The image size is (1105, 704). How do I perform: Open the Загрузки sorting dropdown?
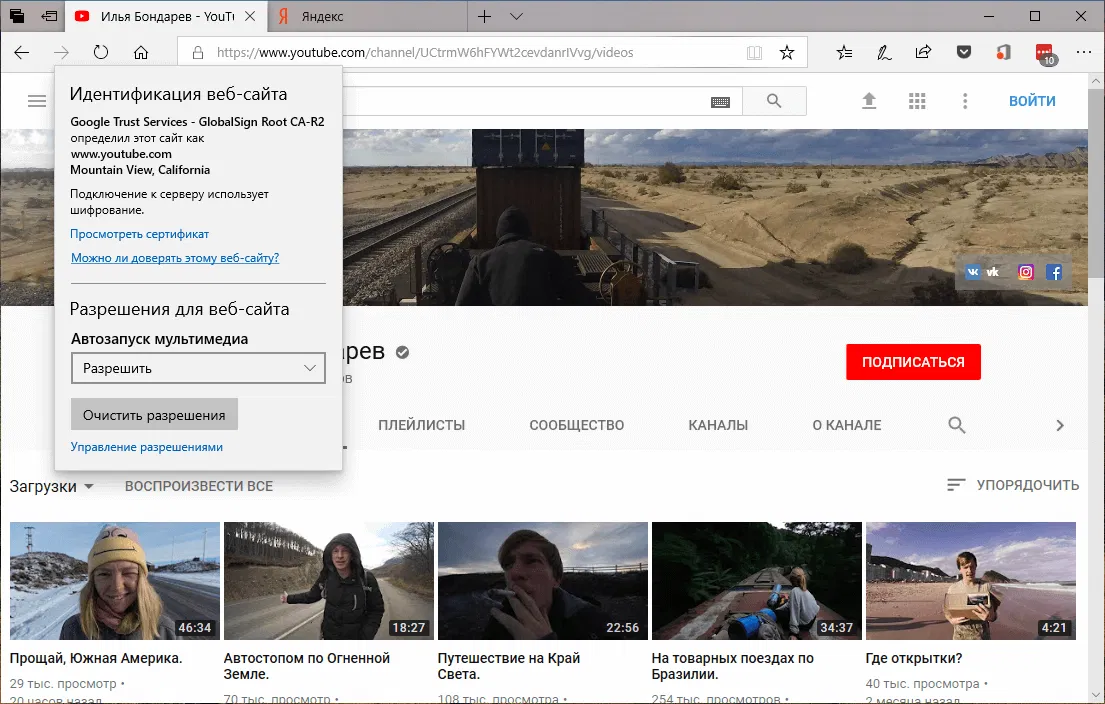pyautogui.click(x=53, y=485)
